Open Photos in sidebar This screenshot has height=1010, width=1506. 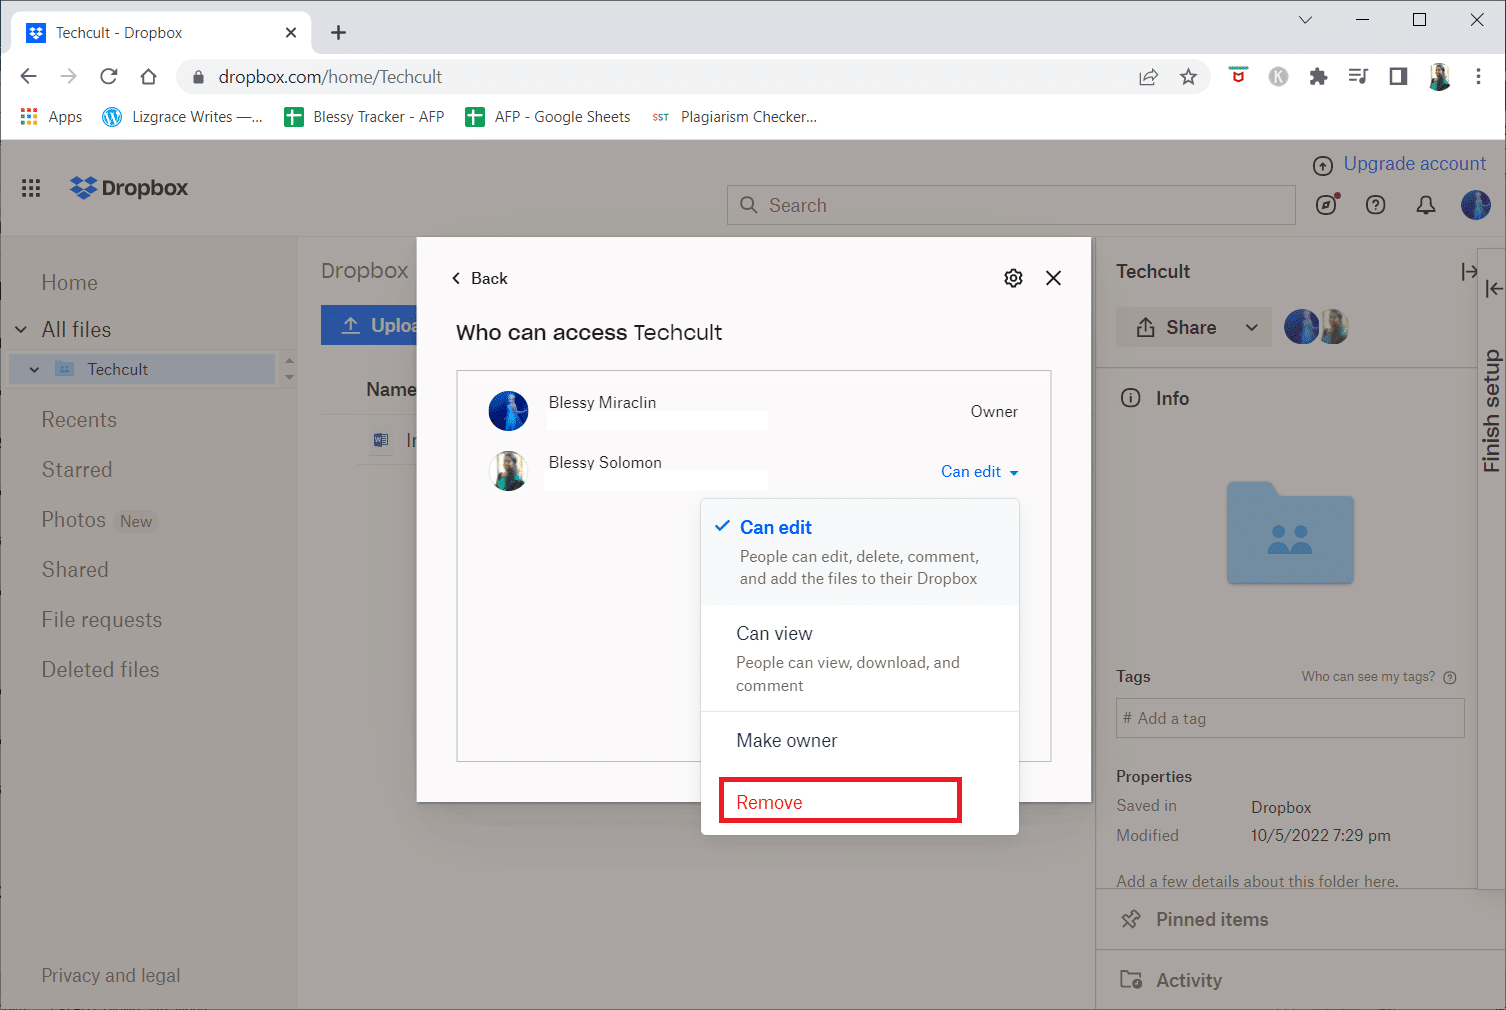tap(73, 520)
